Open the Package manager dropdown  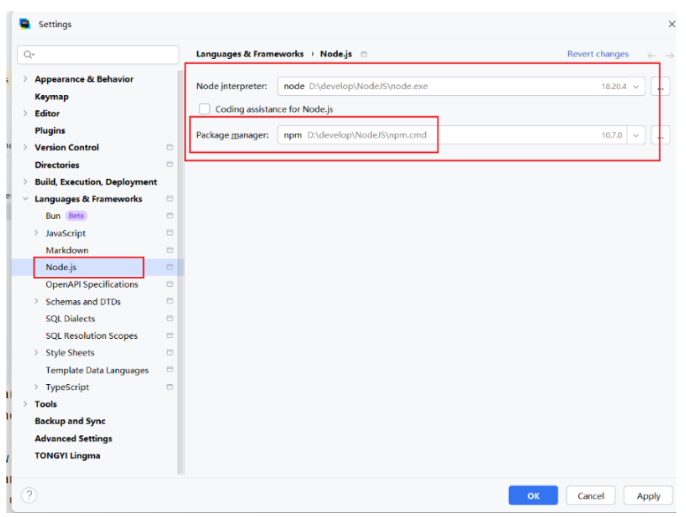(x=636, y=135)
